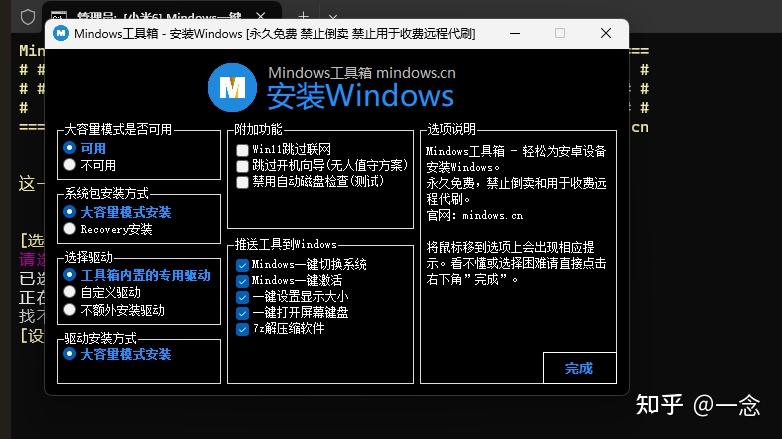The image size is (782, 439).
Task: Click the 官网: mindows.cn text
Action: pos(475,216)
